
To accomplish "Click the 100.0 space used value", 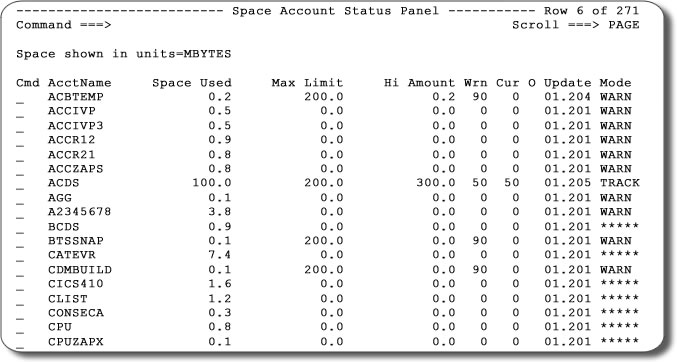I will coord(212,183).
